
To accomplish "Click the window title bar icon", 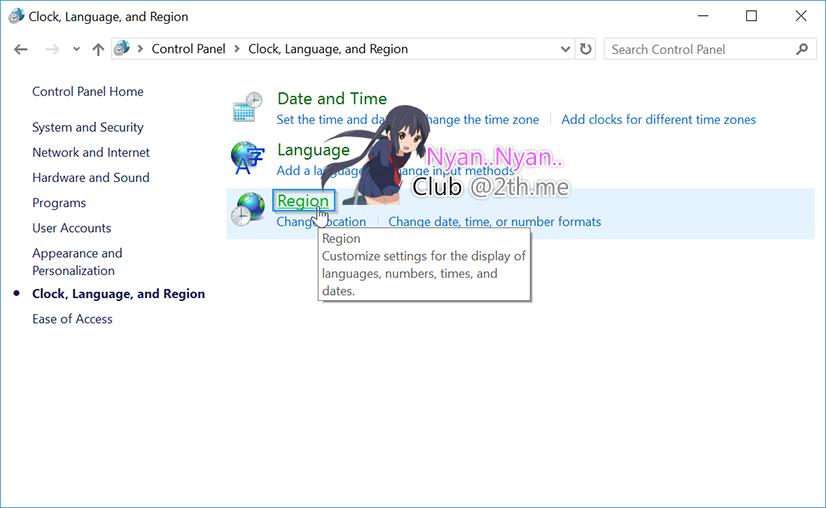I will [x=16, y=16].
